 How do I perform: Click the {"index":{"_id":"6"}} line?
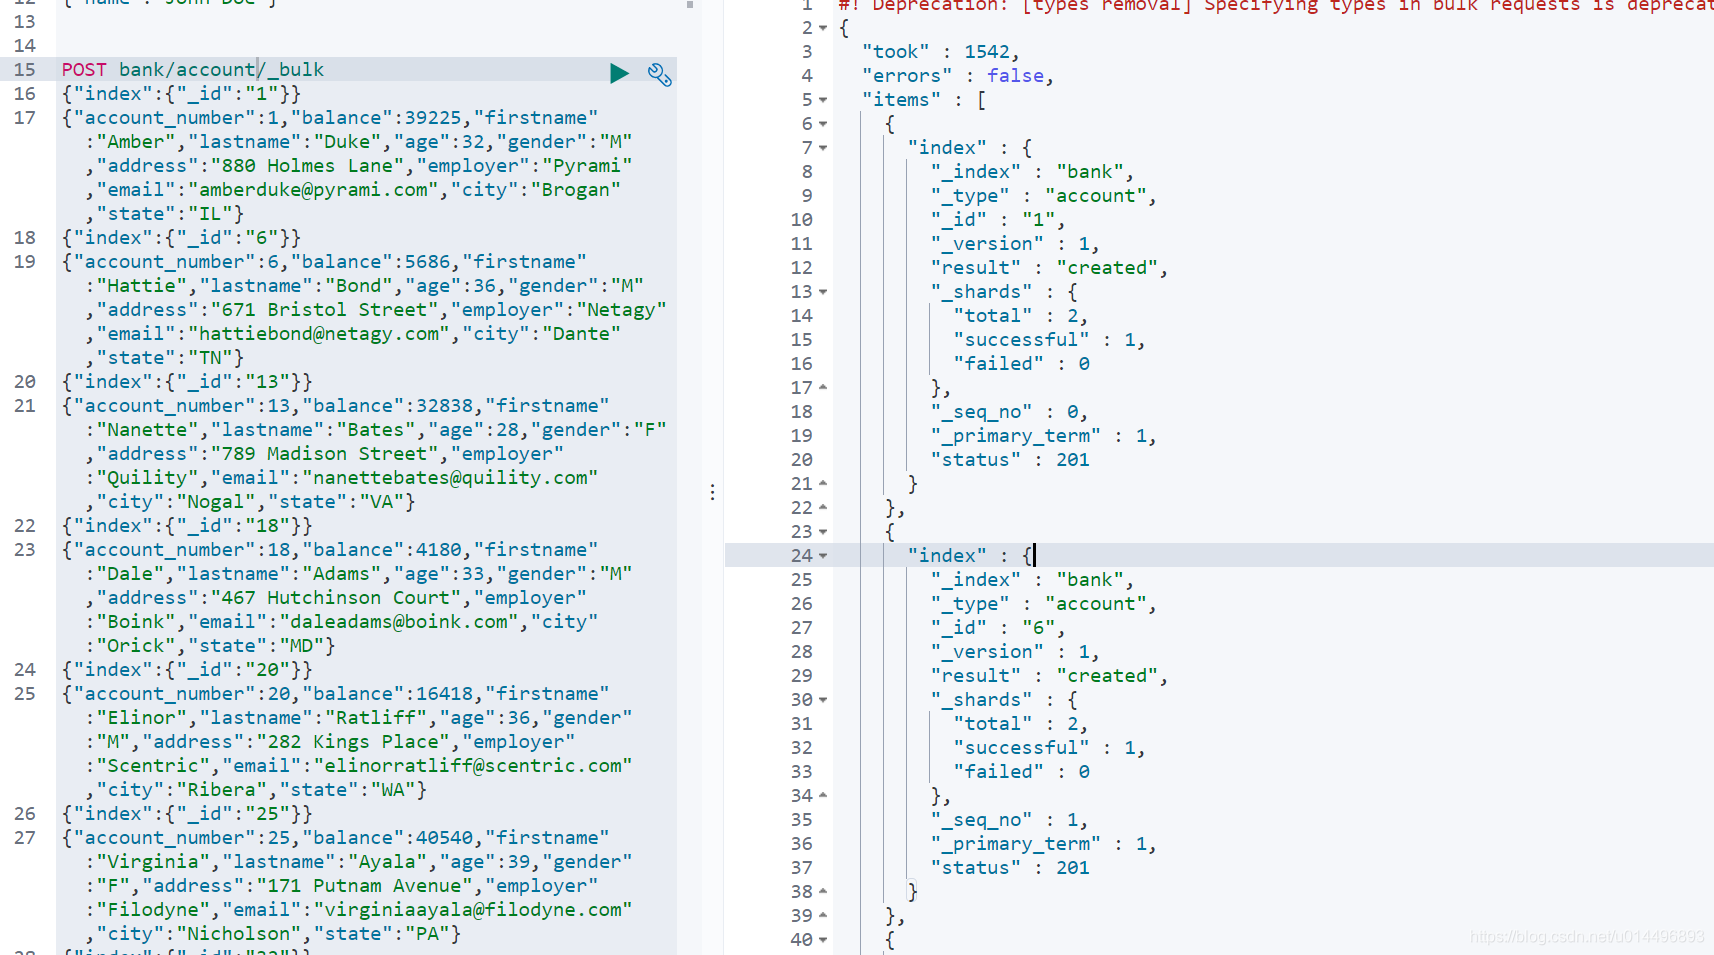coord(181,237)
